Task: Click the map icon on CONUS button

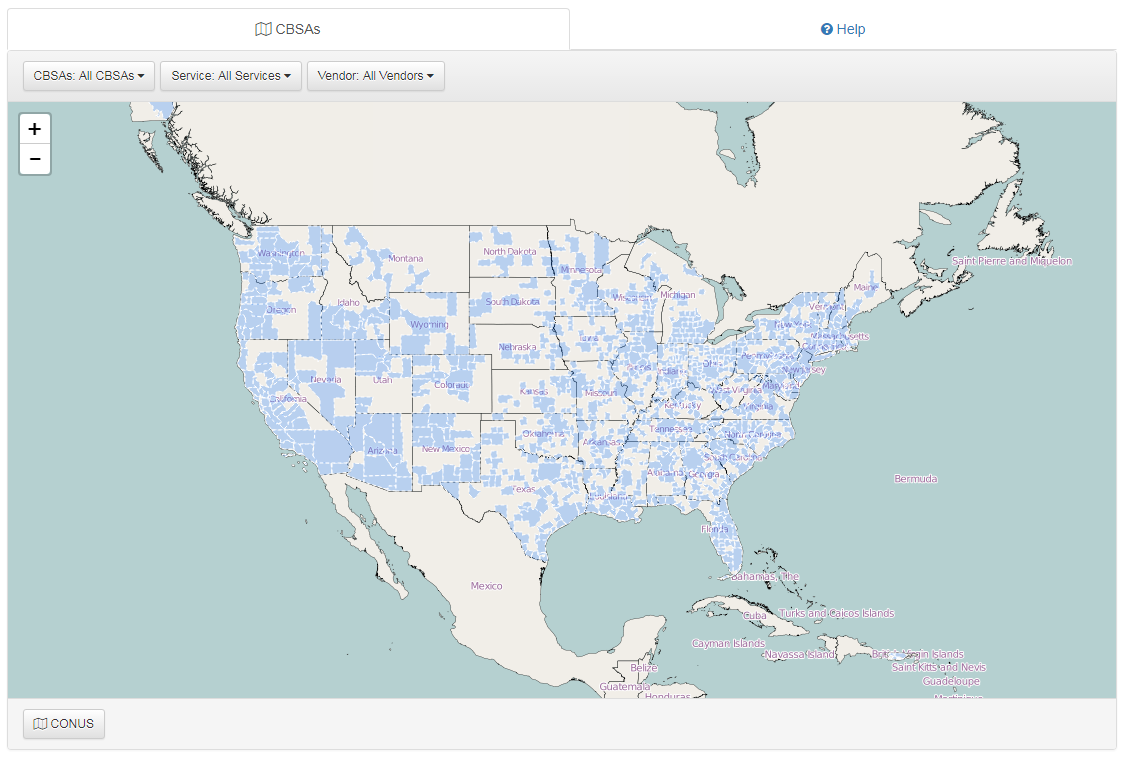Action: [x=40, y=724]
